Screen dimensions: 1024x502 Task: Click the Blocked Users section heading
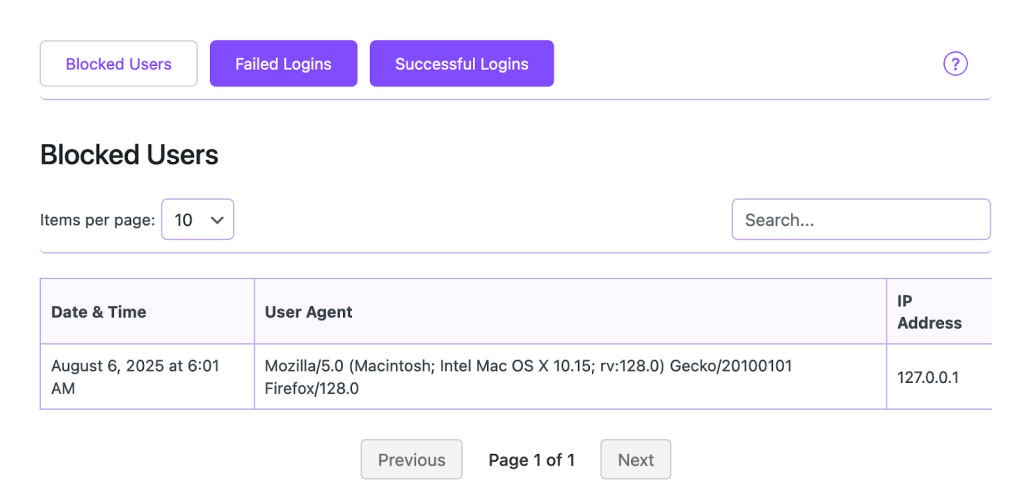pos(129,155)
